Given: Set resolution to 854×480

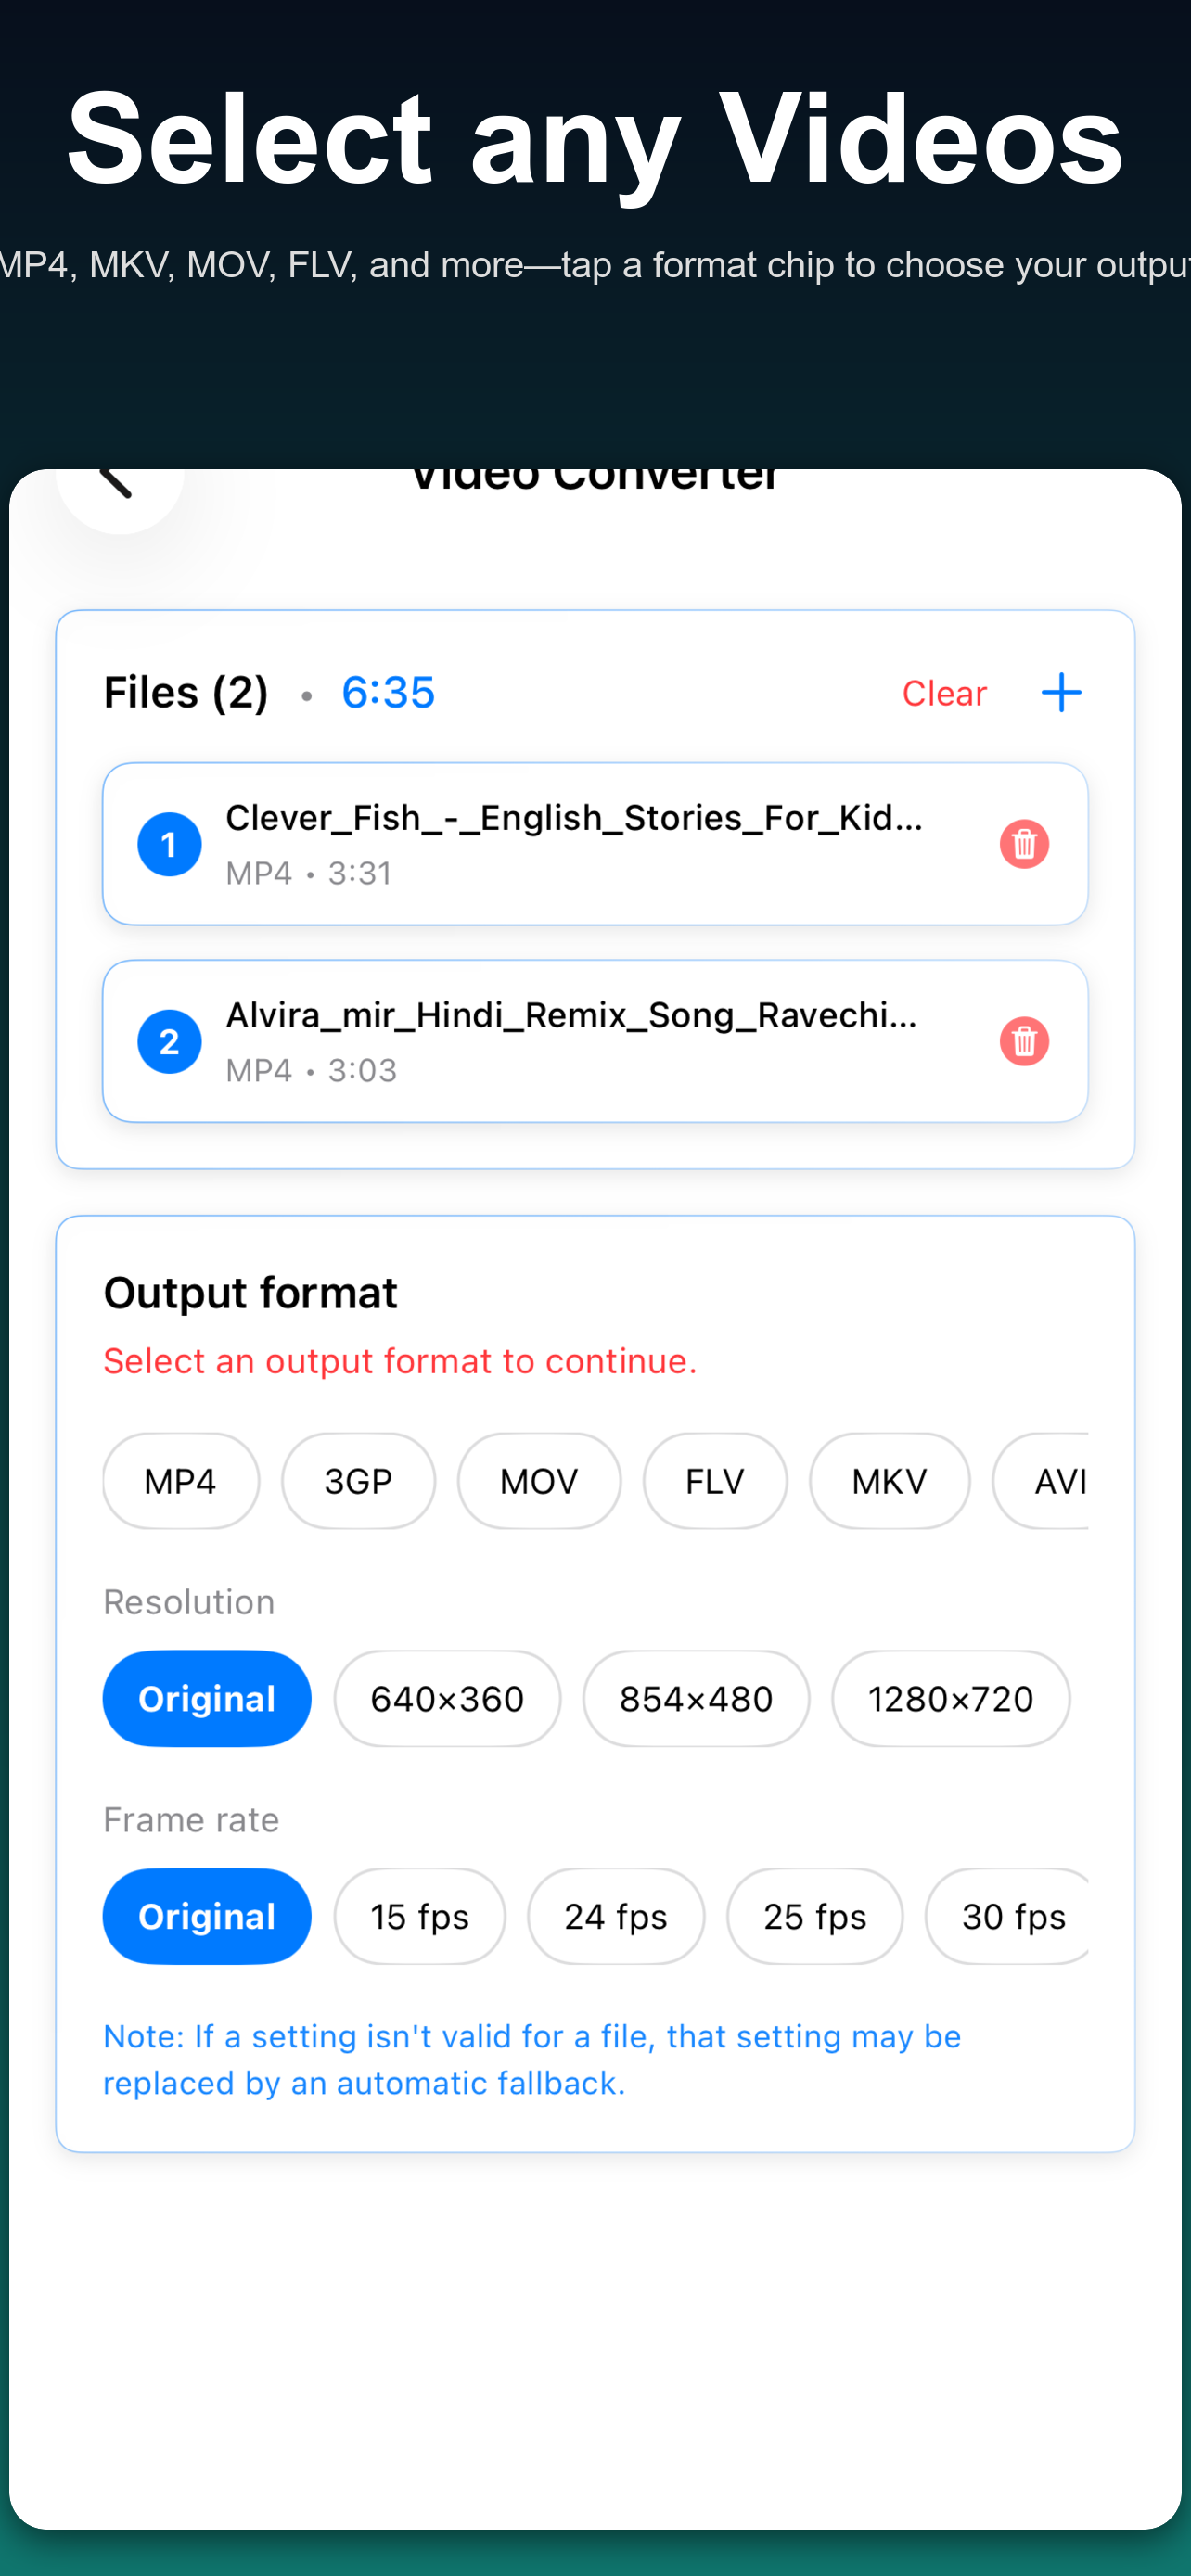Looking at the screenshot, I should pyautogui.click(x=696, y=1699).
